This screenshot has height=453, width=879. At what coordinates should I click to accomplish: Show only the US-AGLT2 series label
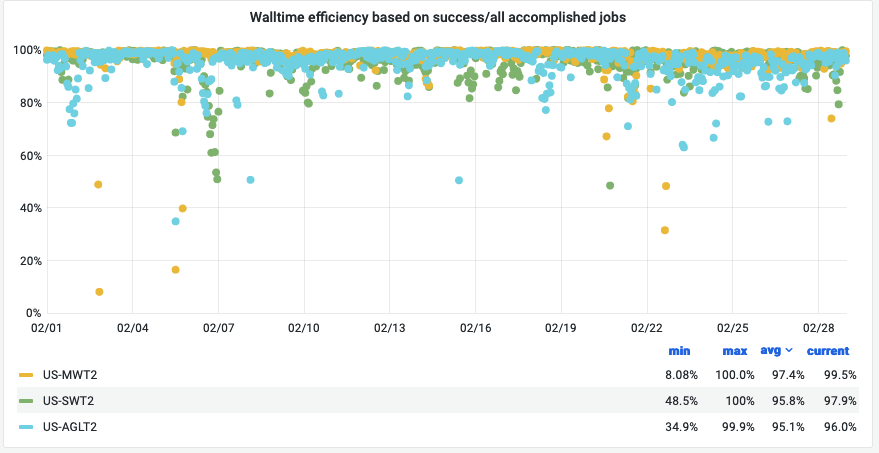(x=71, y=427)
